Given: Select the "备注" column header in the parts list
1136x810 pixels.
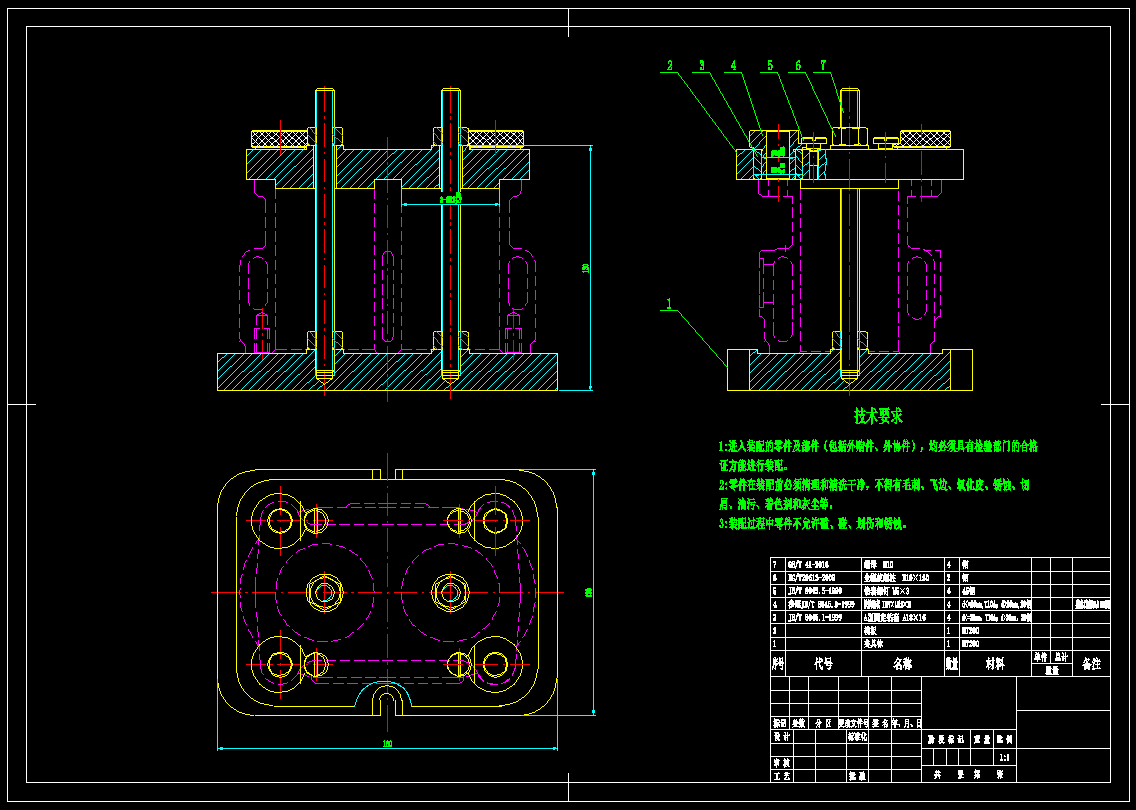Looking at the screenshot, I should click(1091, 664).
